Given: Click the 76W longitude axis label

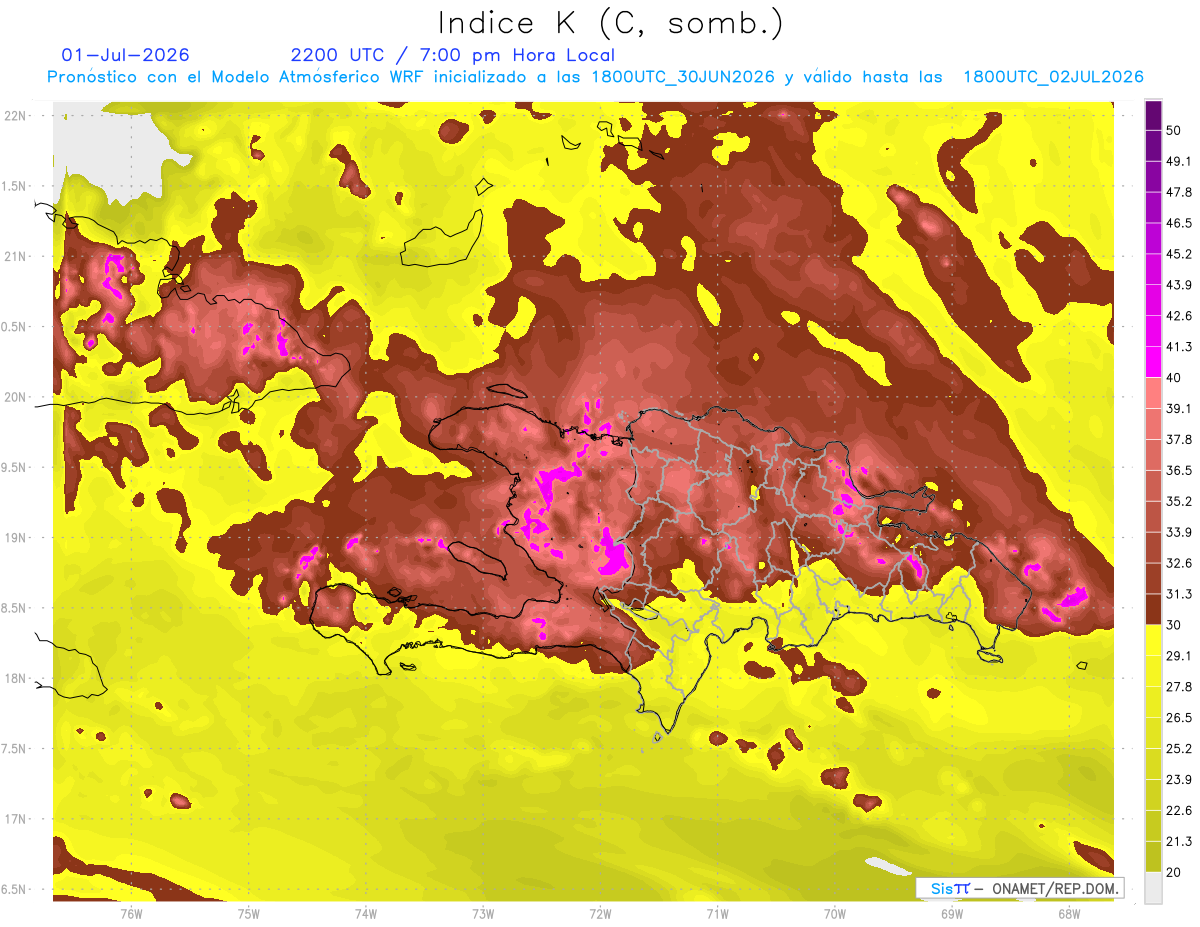Looking at the screenshot, I should [x=131, y=913].
